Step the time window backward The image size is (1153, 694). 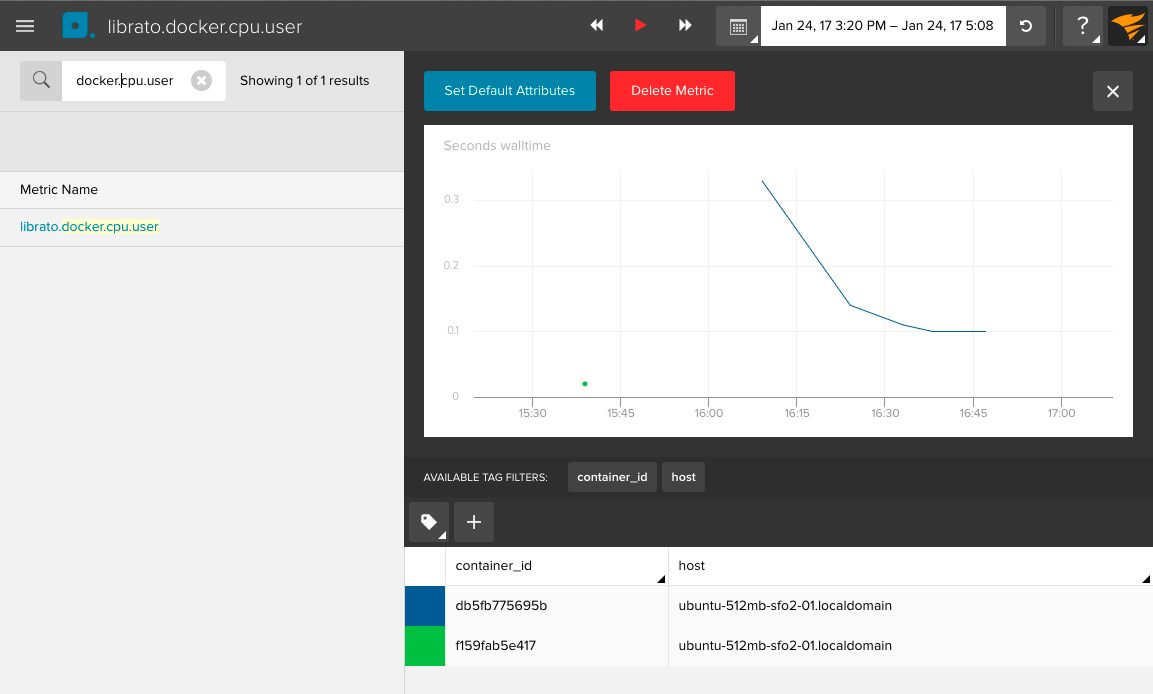point(597,26)
